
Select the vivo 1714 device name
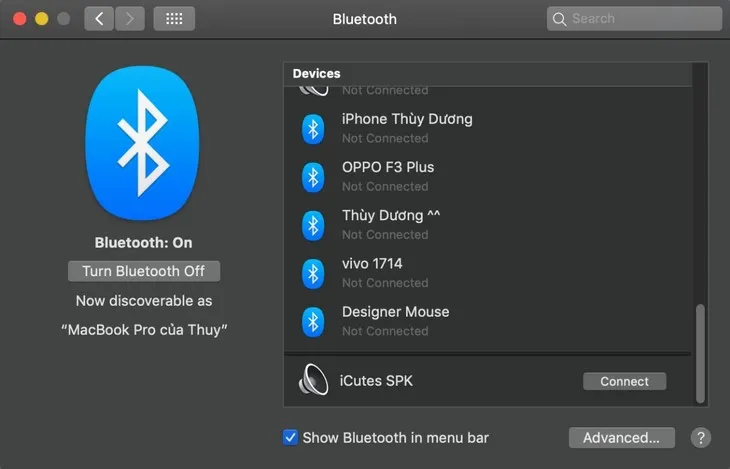pyautogui.click(x=372, y=264)
